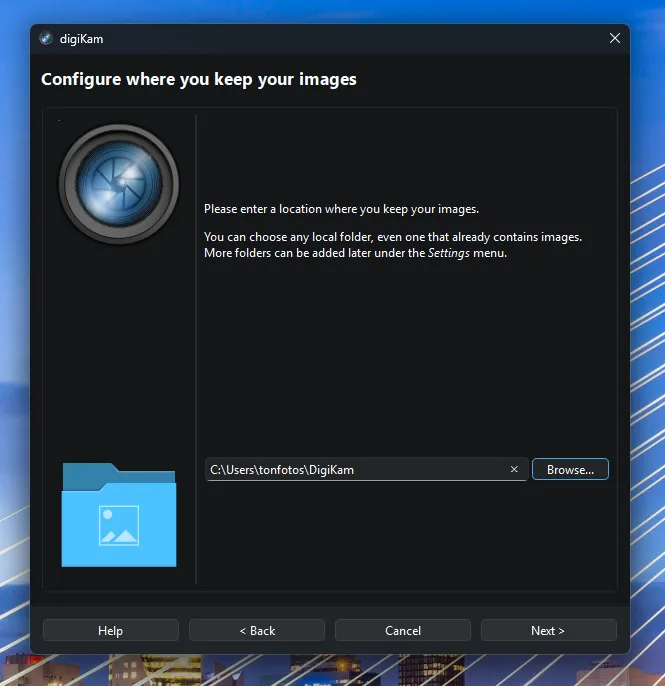Click the italic word 'Settings' in the description
665x686 pixels.
448,253
